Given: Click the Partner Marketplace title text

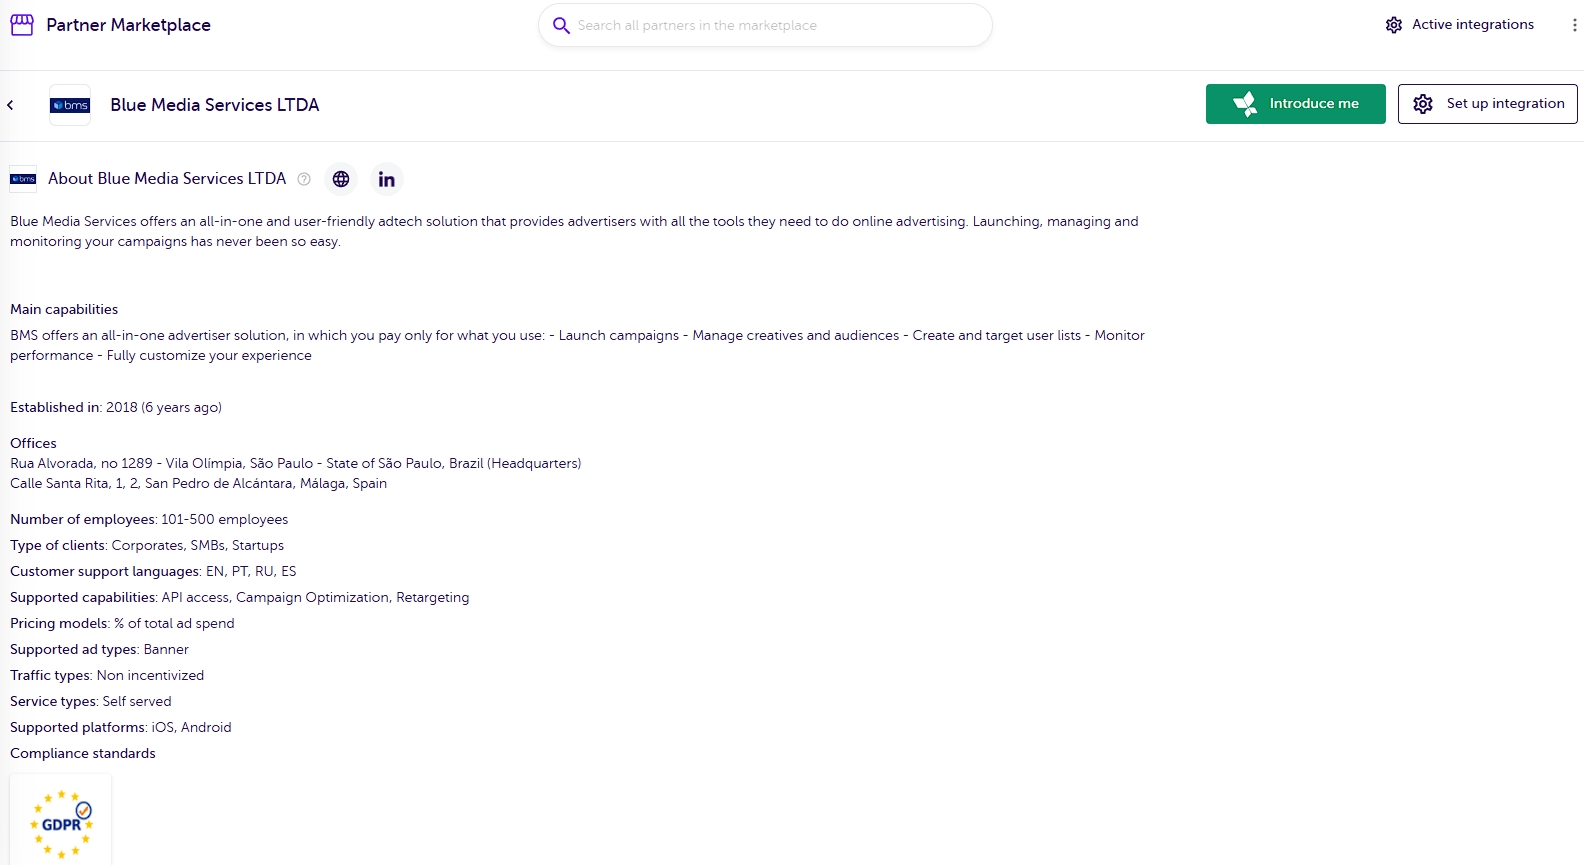Looking at the screenshot, I should coord(128,25).
